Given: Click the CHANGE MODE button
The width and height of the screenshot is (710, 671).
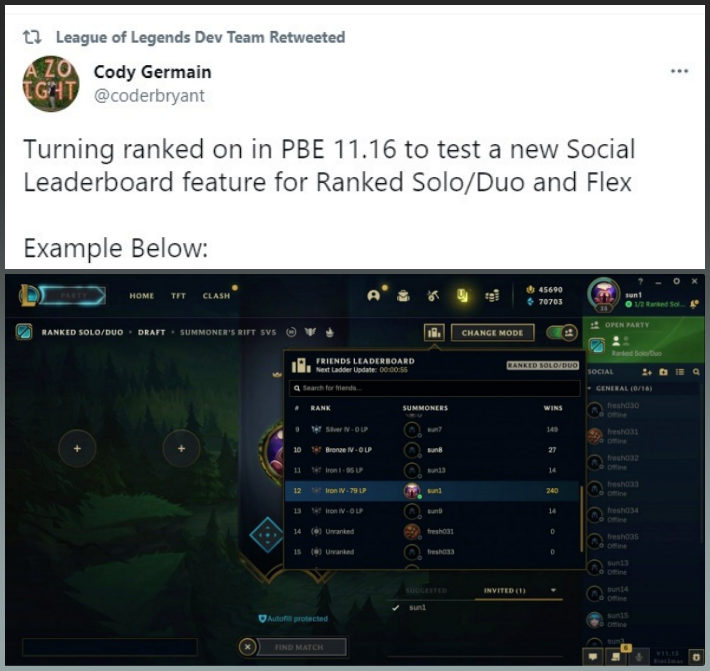Looking at the screenshot, I should coord(492,333).
